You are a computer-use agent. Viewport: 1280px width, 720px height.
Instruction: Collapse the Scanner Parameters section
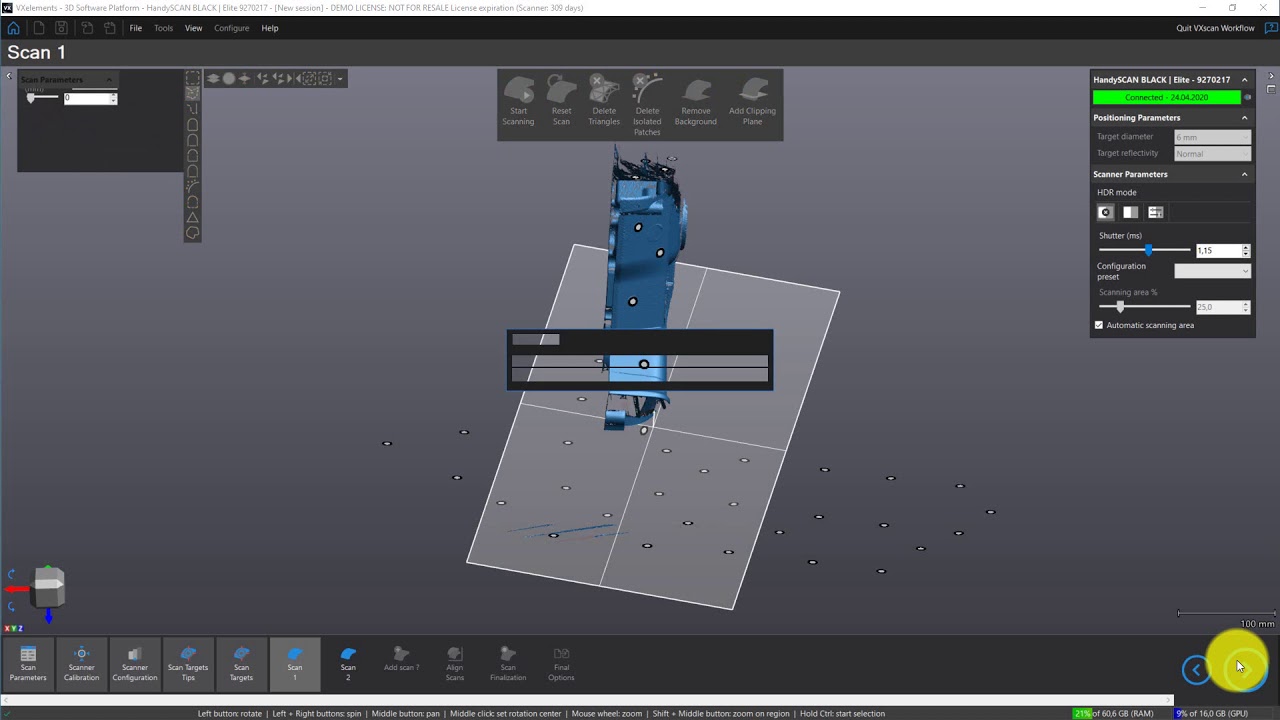point(1244,174)
